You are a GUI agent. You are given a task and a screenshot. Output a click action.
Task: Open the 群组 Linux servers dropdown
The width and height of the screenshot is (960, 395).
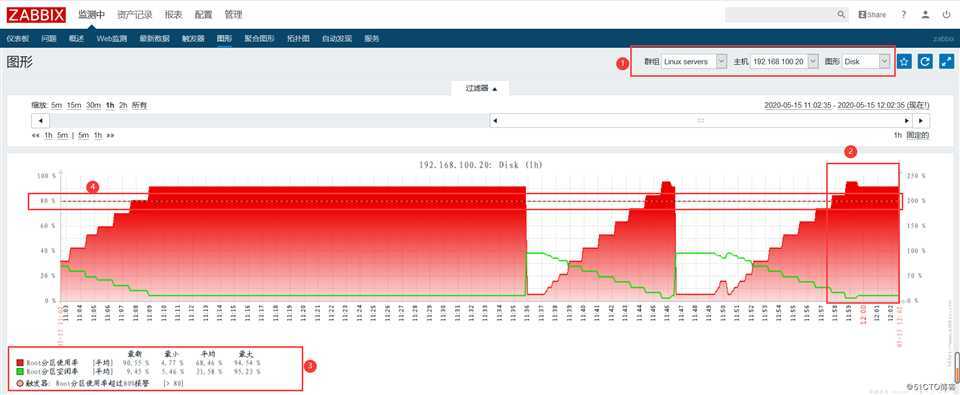pyautogui.click(x=694, y=62)
